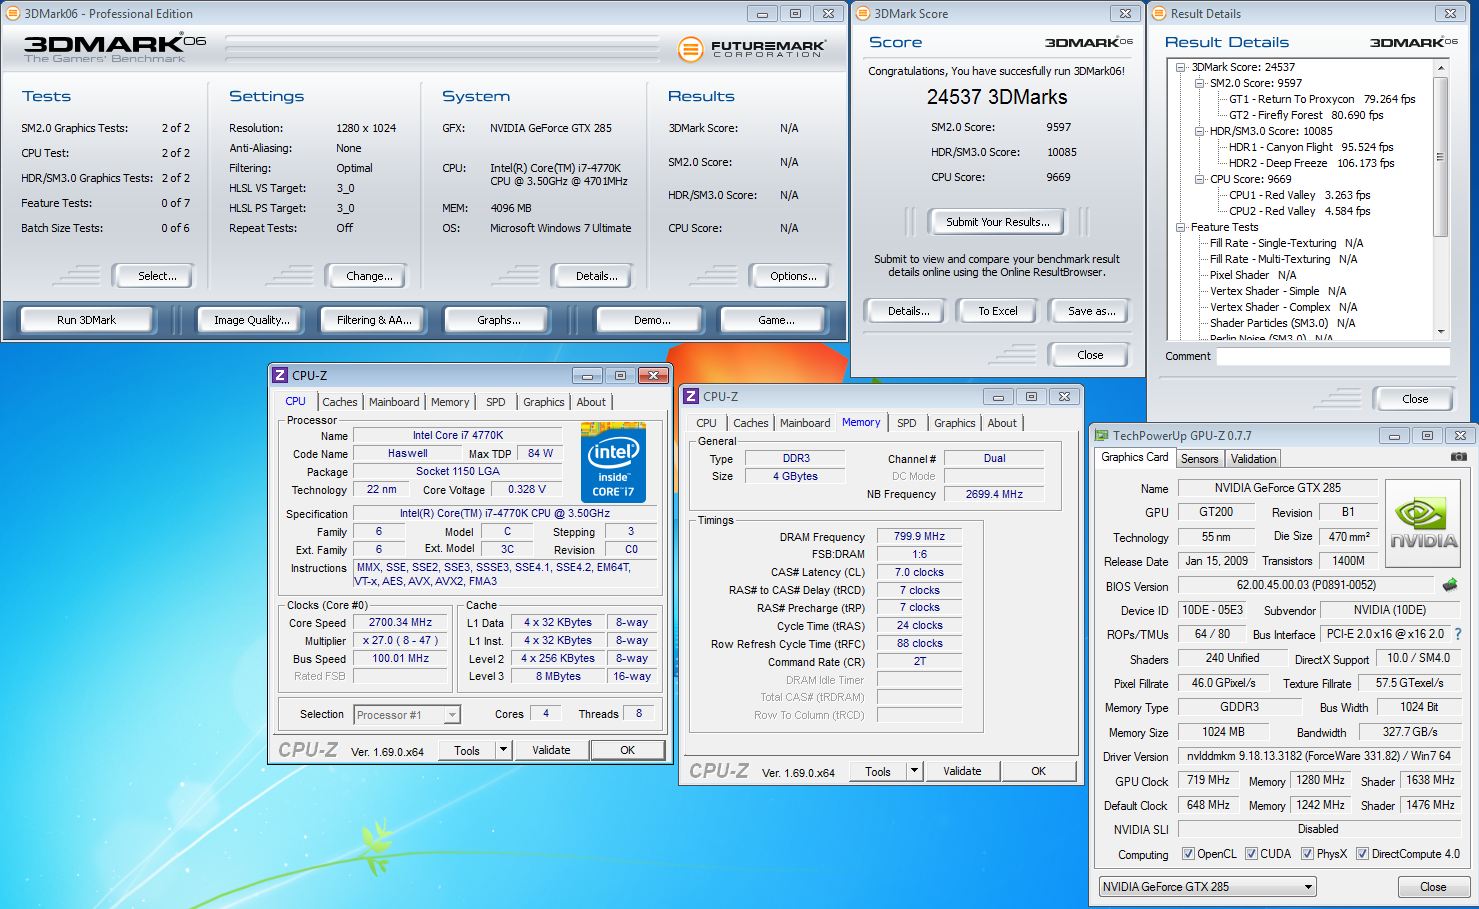Click Image Quality... button
The image size is (1479, 909).
252,320
